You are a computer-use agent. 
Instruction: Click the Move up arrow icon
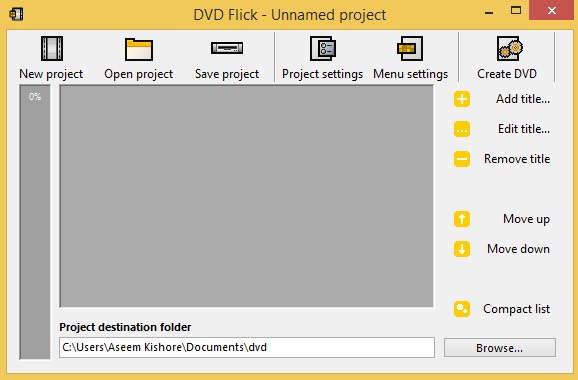(x=462, y=219)
